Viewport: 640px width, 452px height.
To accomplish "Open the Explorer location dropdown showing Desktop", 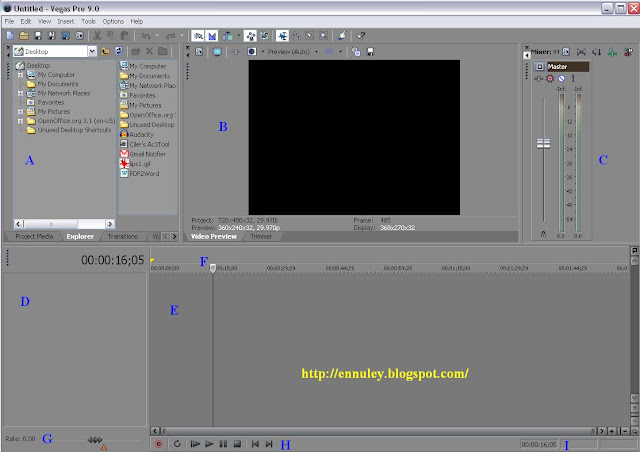I will pyautogui.click(x=92, y=51).
